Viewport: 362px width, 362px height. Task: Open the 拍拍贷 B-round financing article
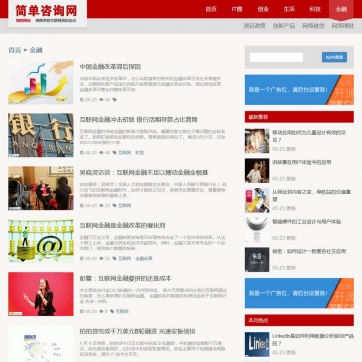[x=137, y=331]
